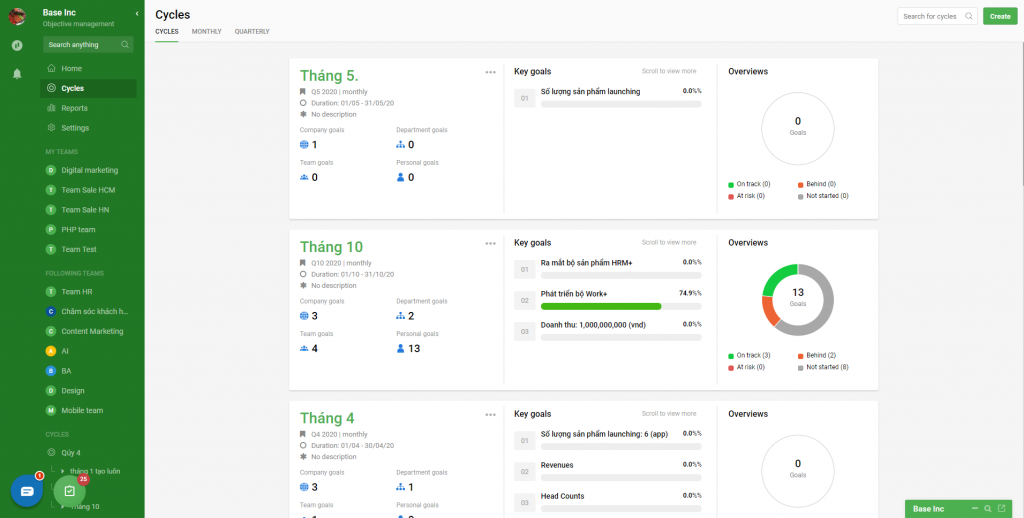Open Reports from the sidebar
1024x518 pixels.
click(74, 108)
